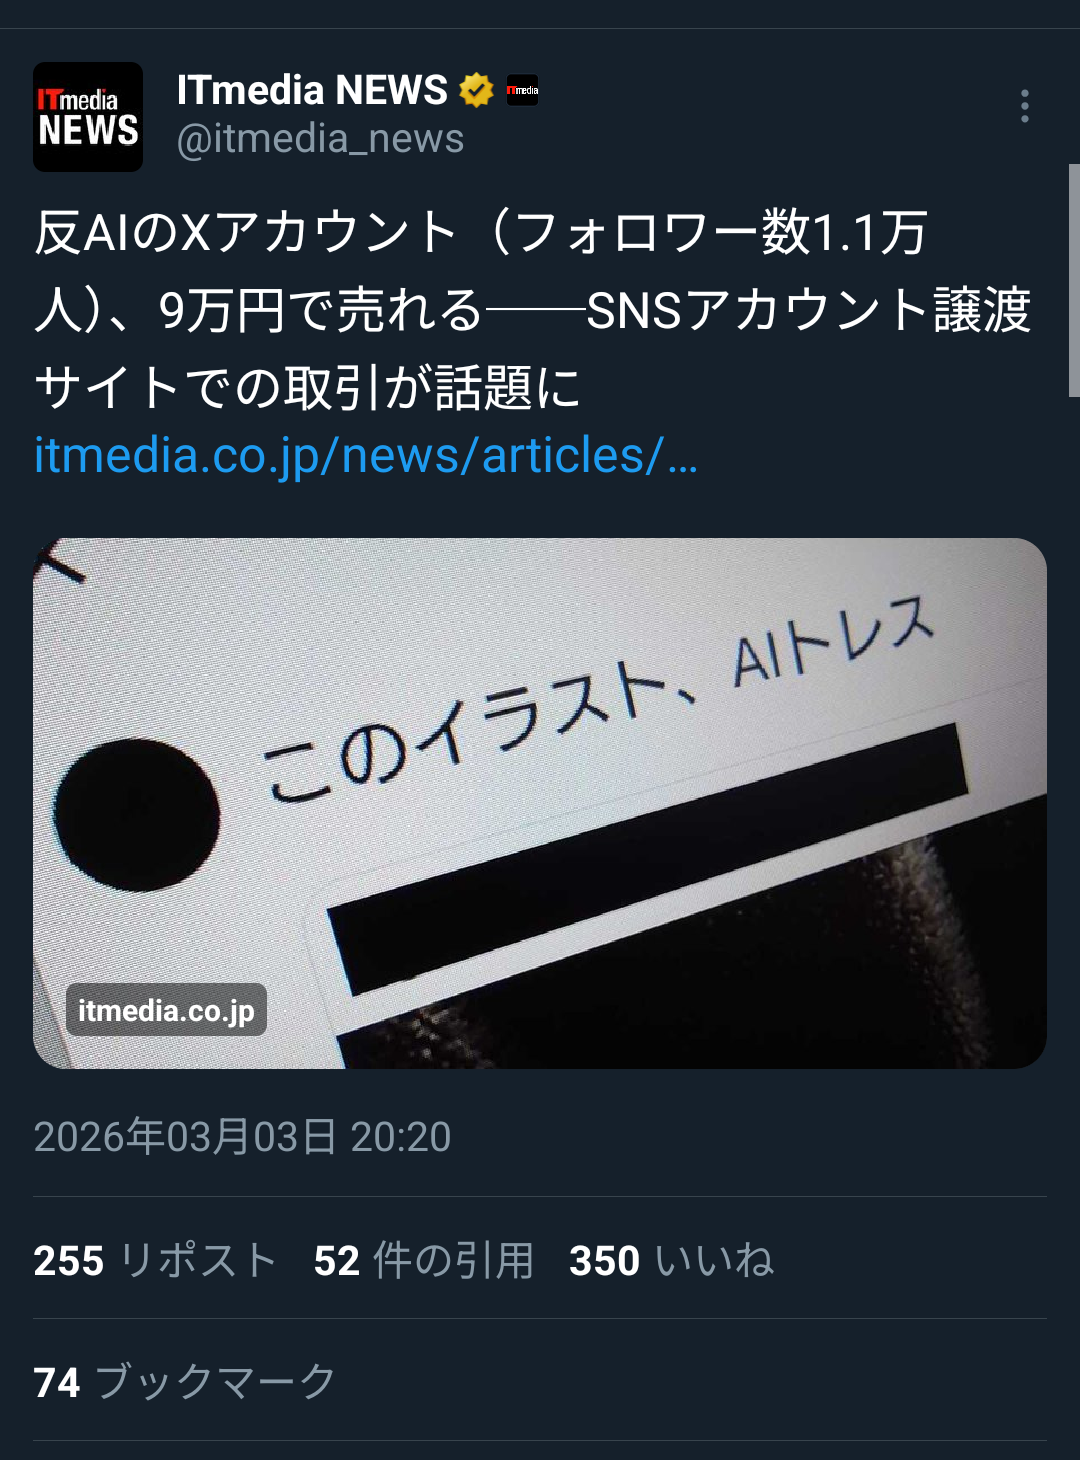
Task: Click the 2026年03月03日 20:20 timestamp
Action: coord(242,1137)
